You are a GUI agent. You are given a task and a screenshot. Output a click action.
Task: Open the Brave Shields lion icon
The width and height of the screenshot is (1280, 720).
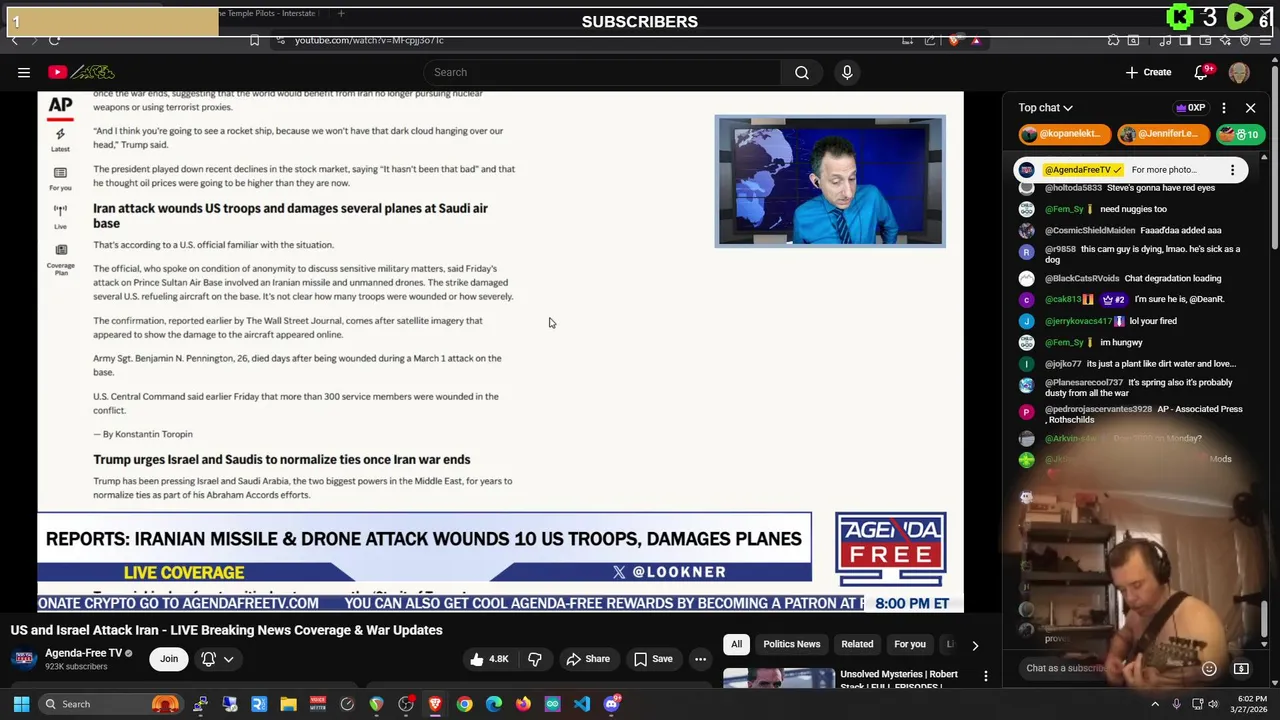pos(954,40)
